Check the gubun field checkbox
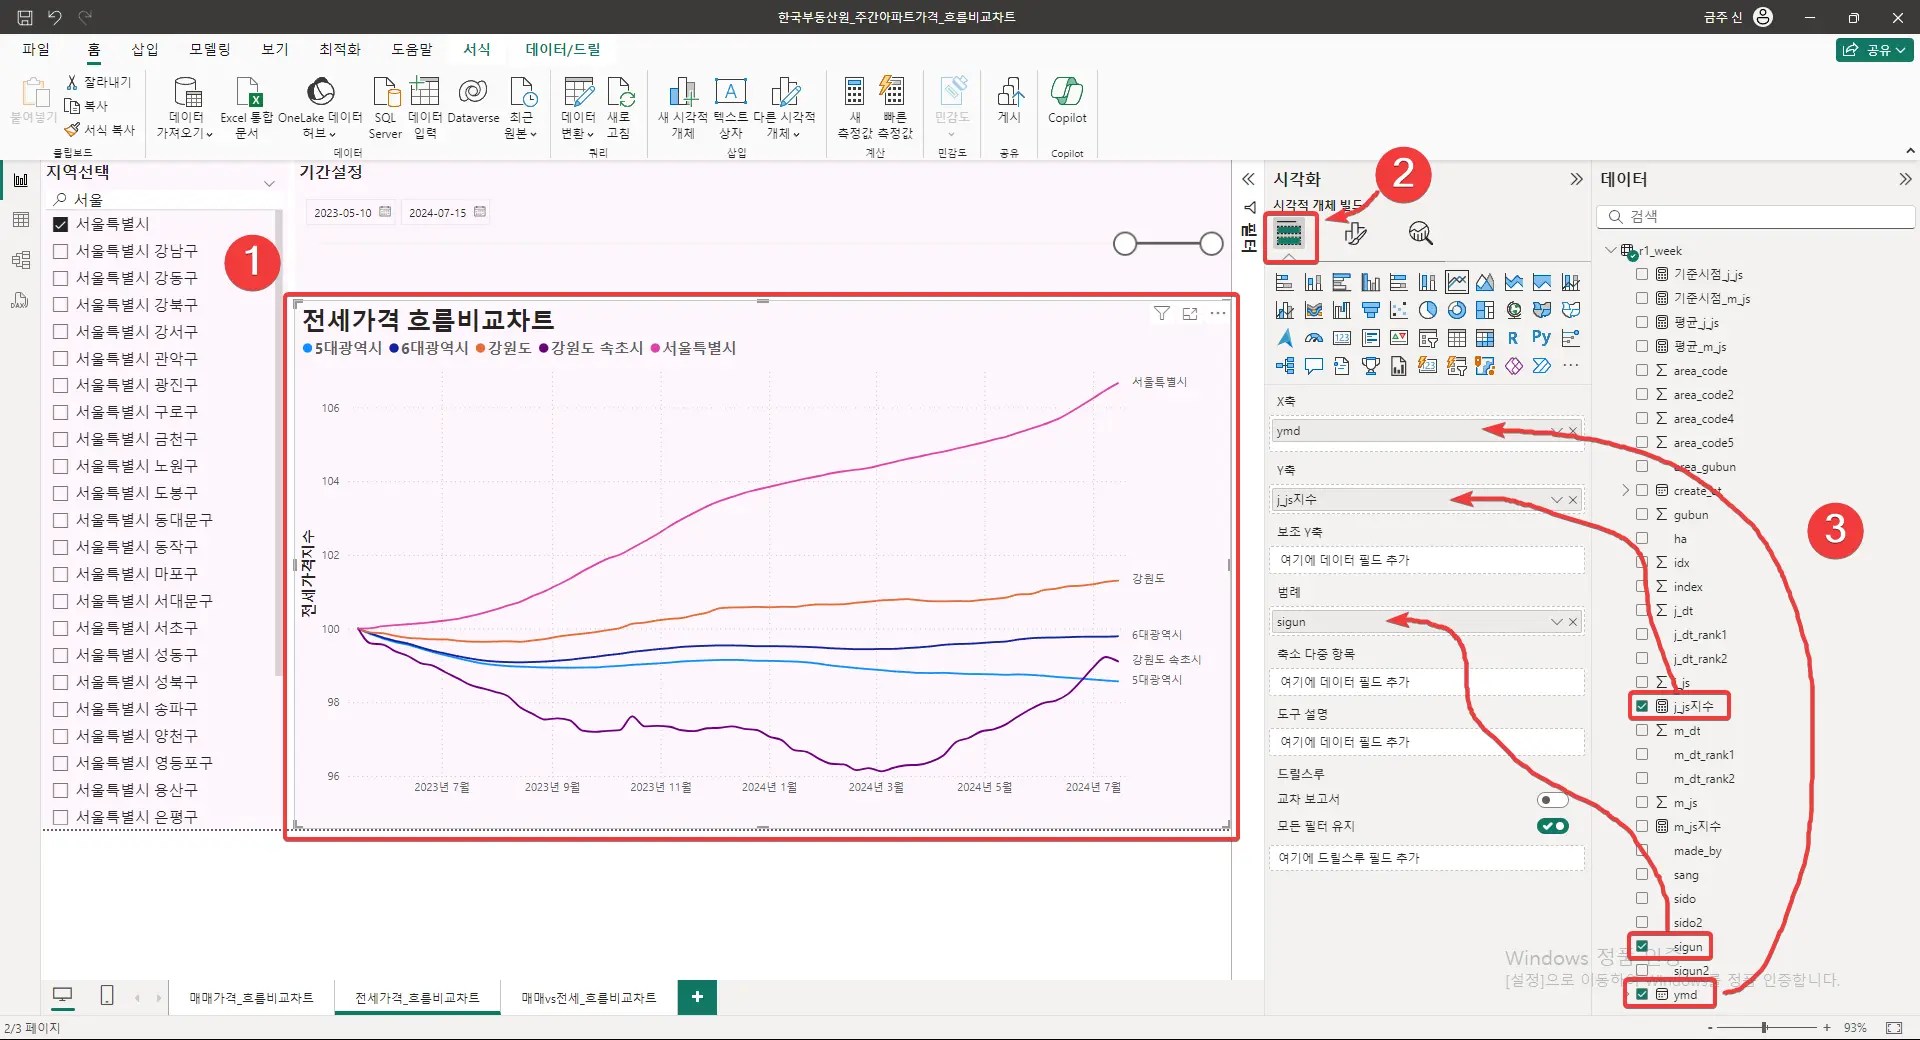 pyautogui.click(x=1642, y=514)
